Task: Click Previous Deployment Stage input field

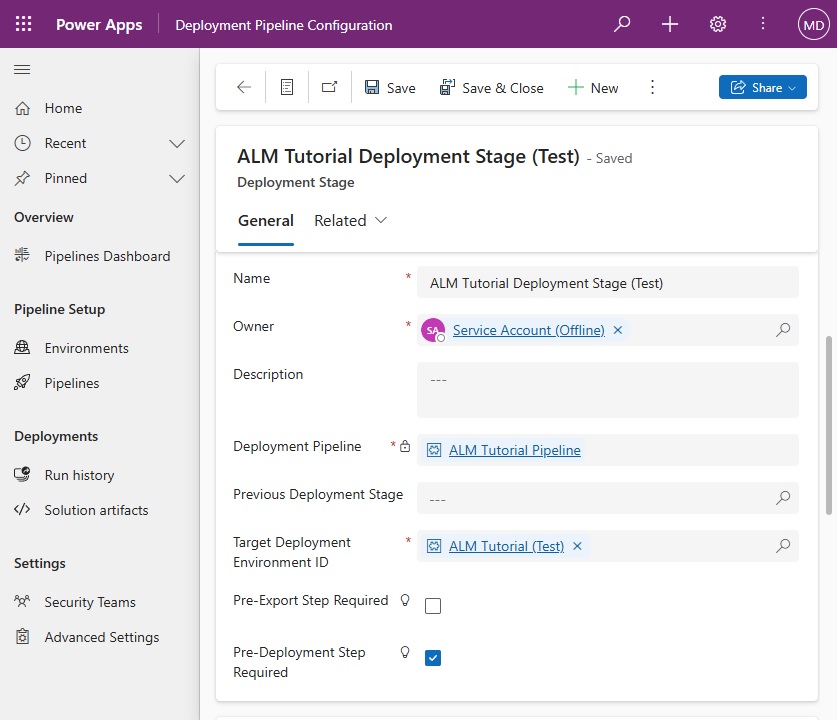Action: (x=607, y=498)
